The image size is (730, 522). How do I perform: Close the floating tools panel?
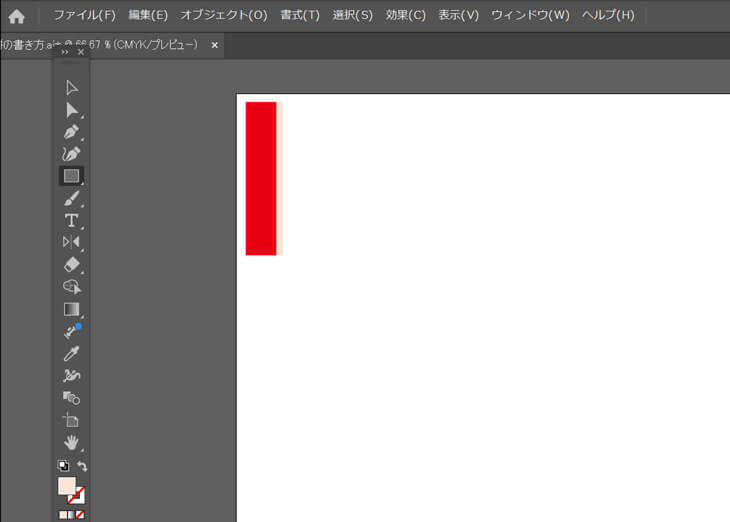81,52
